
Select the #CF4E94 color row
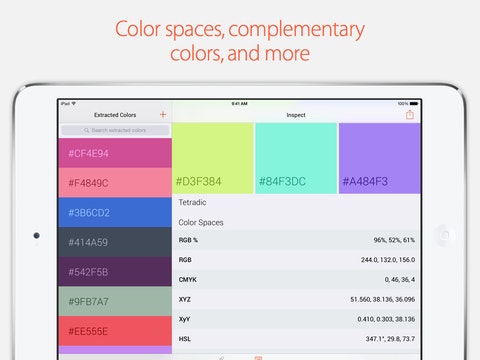click(115, 153)
